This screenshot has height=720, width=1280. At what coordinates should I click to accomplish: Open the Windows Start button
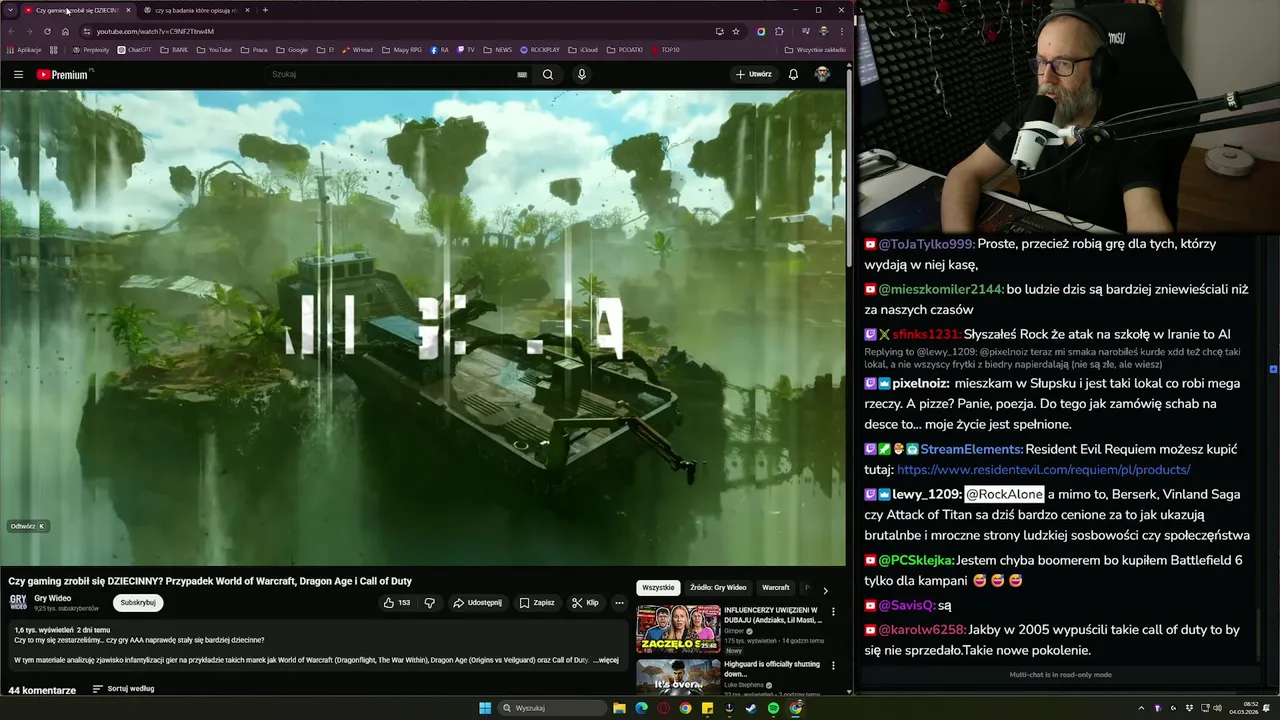click(485, 708)
